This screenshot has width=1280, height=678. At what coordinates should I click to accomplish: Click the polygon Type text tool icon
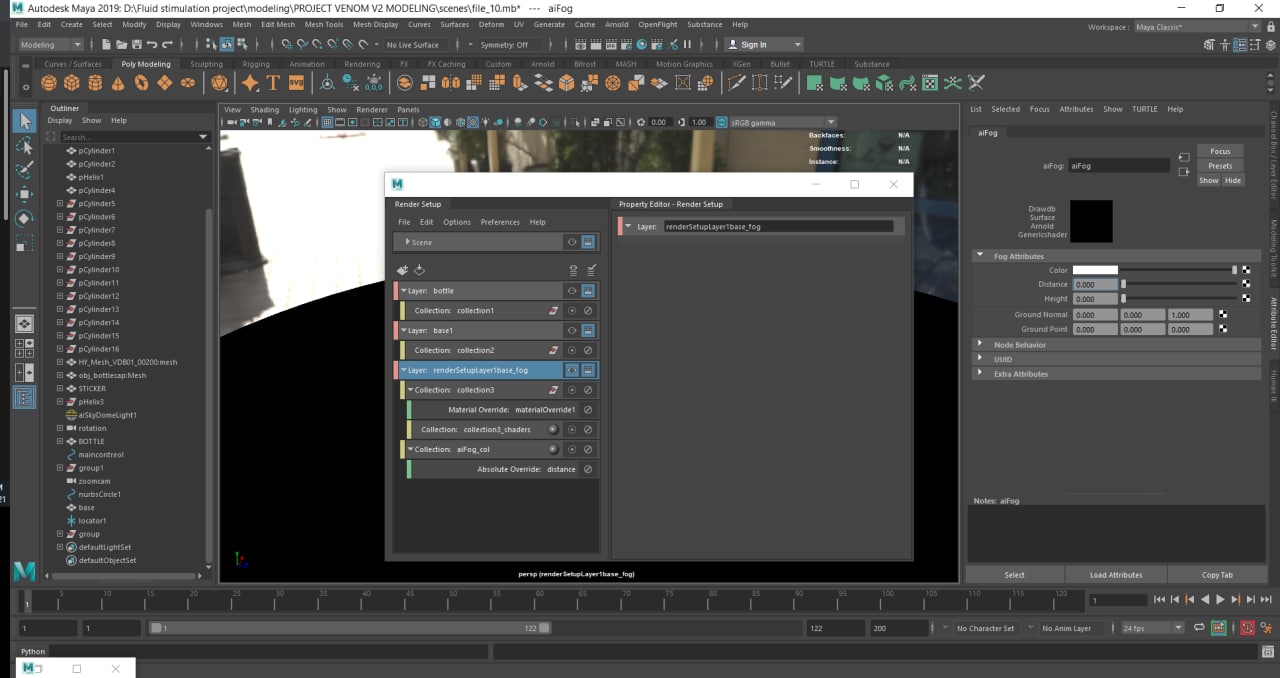pyautogui.click(x=273, y=83)
